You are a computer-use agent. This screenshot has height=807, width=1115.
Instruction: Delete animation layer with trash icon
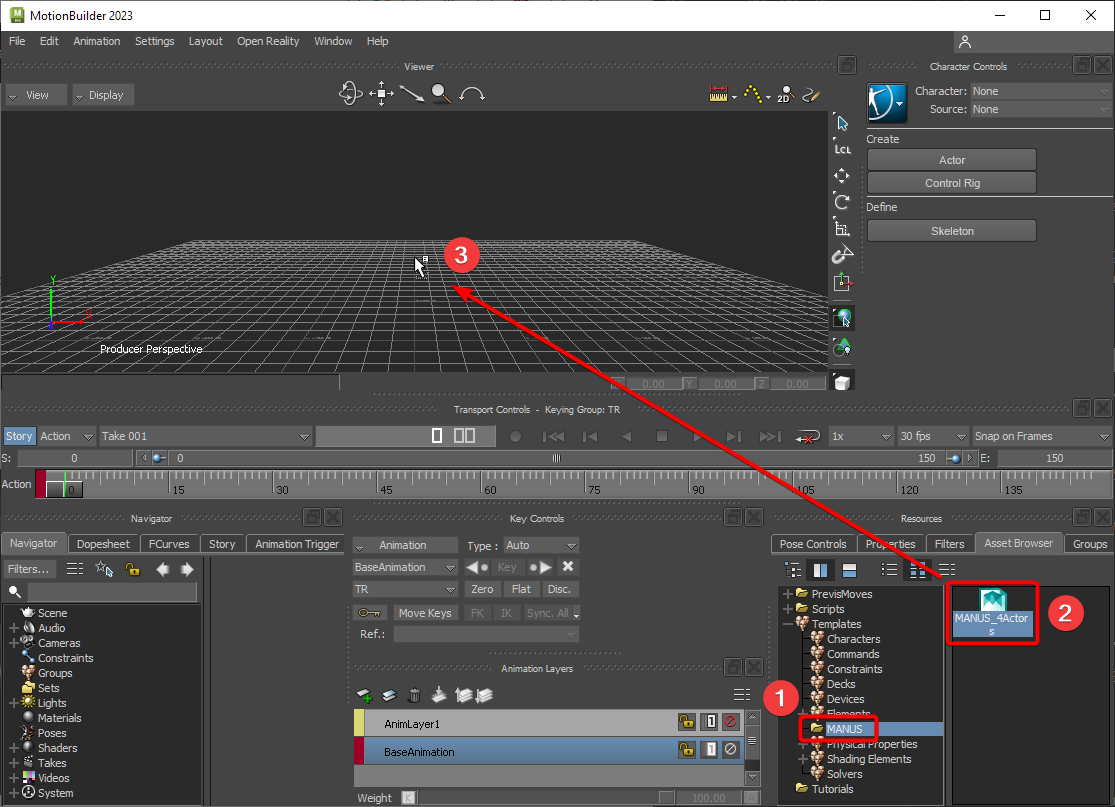tap(414, 695)
